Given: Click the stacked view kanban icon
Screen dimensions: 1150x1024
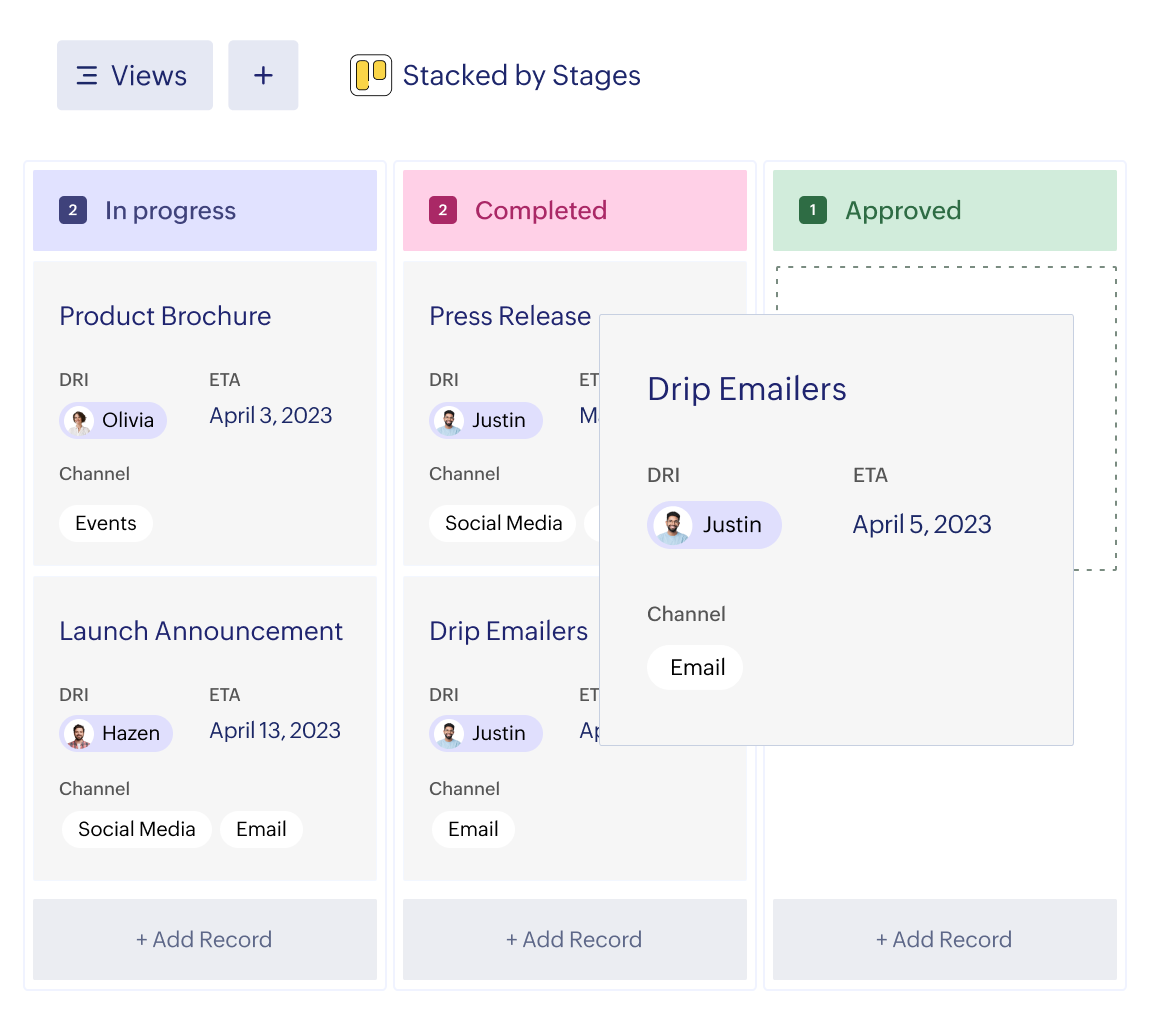Looking at the screenshot, I should pyautogui.click(x=370, y=76).
